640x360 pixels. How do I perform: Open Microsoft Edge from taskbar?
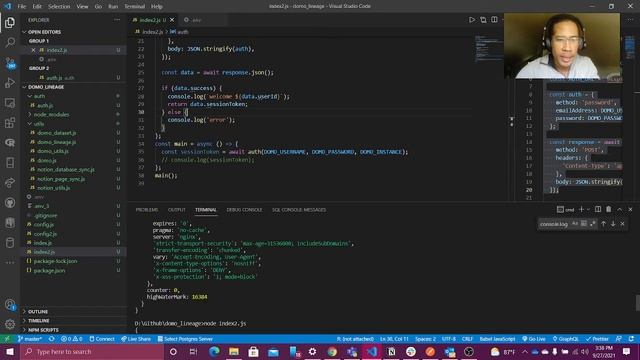coord(214,351)
